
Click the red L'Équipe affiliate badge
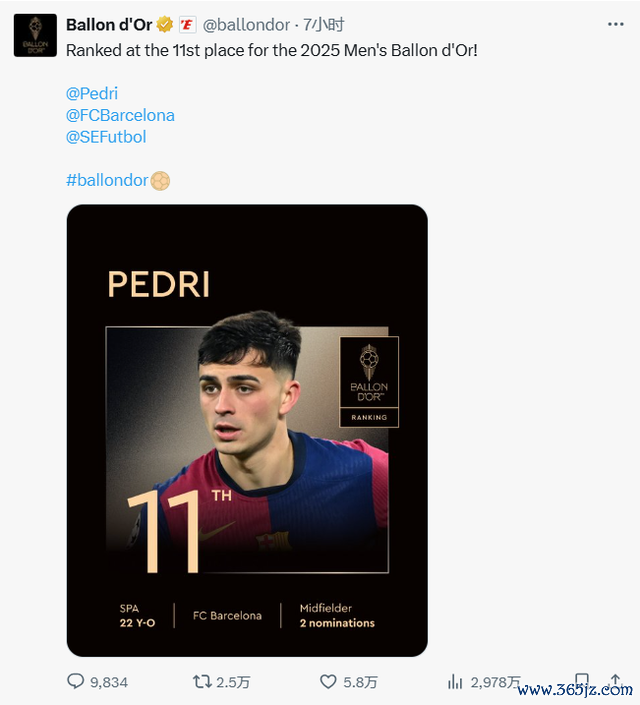(x=187, y=25)
